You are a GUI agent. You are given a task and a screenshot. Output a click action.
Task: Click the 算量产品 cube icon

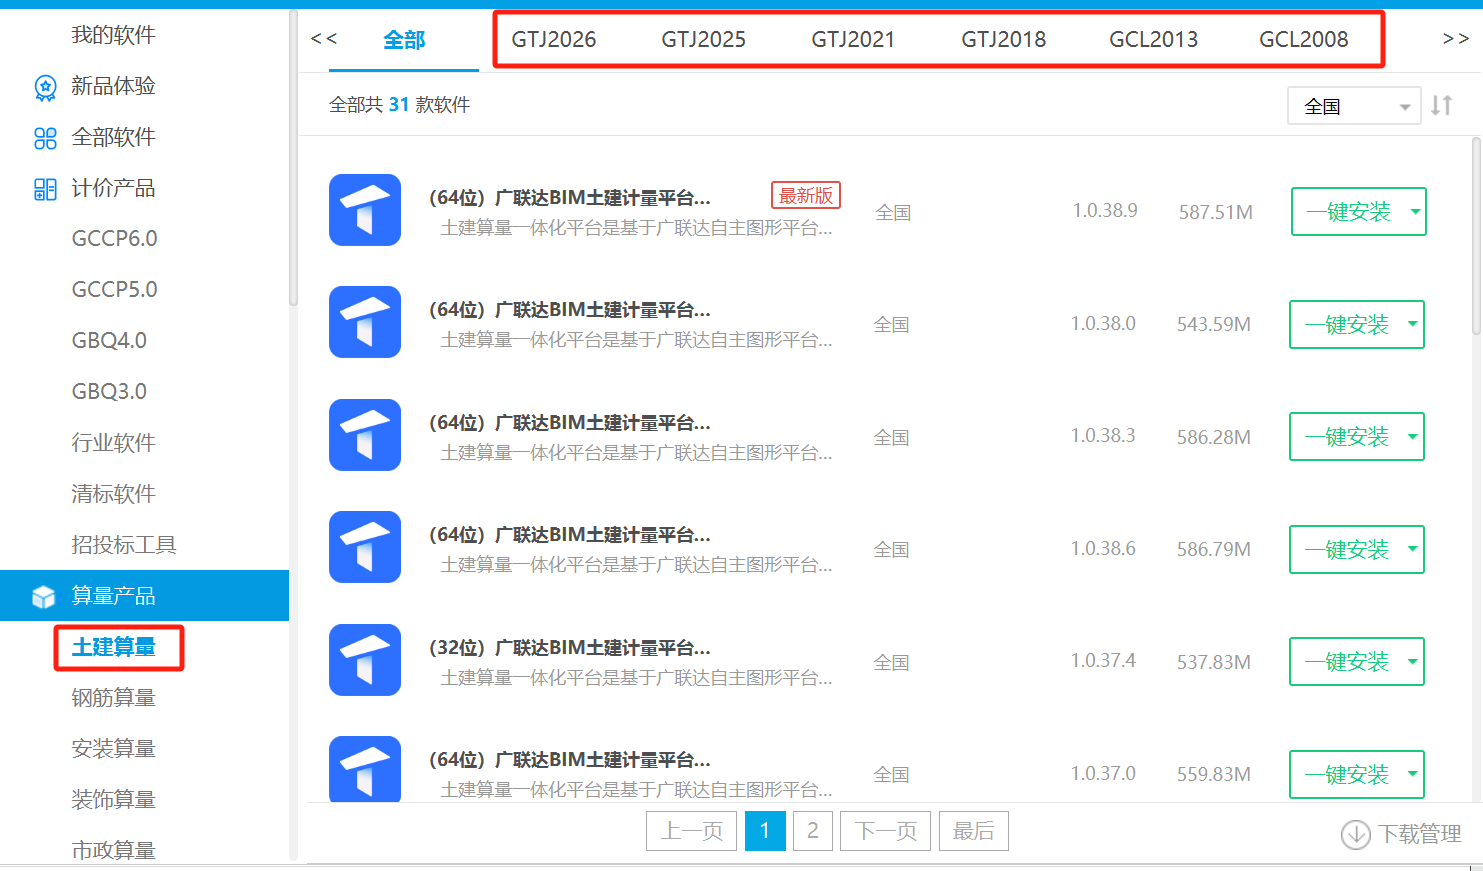[44, 597]
